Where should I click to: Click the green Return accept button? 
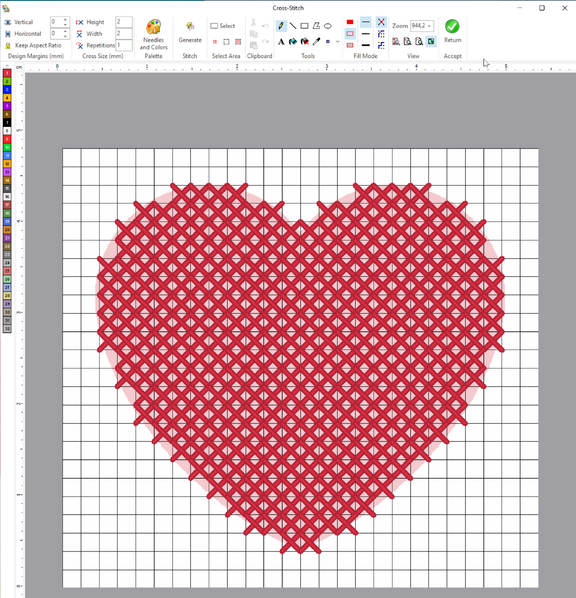click(452, 31)
